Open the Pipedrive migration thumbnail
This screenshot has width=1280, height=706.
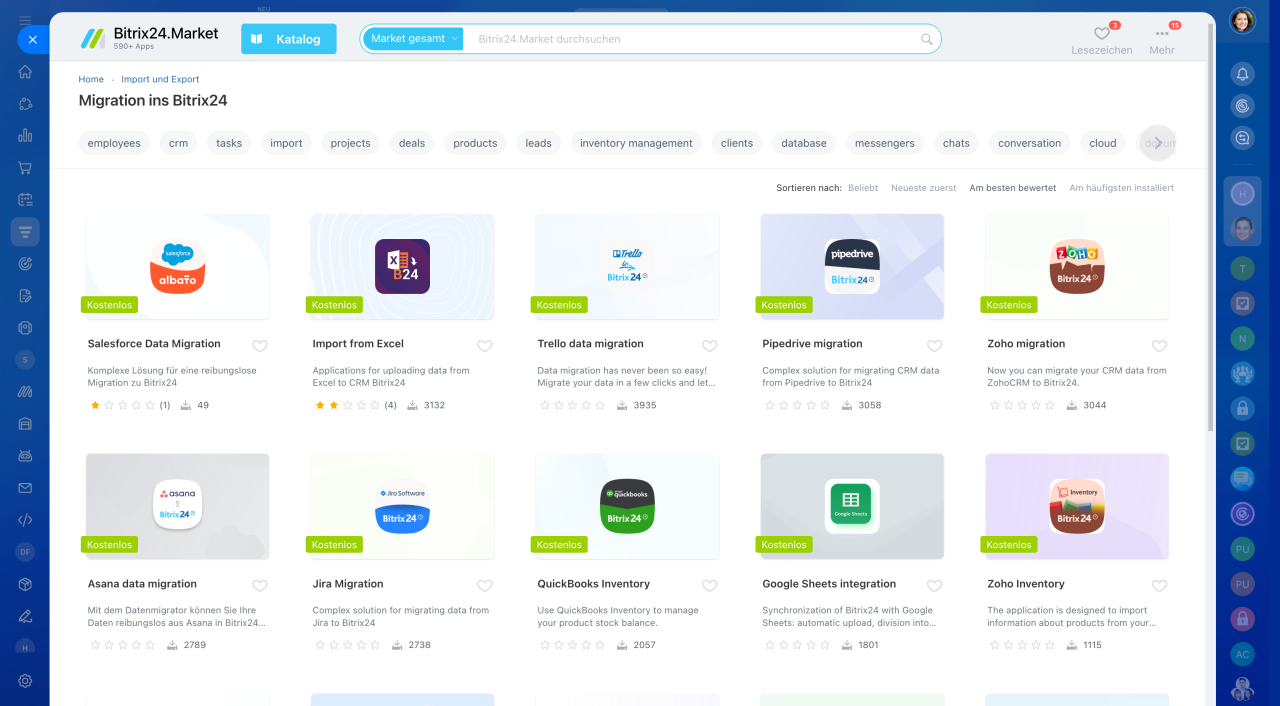coord(852,267)
